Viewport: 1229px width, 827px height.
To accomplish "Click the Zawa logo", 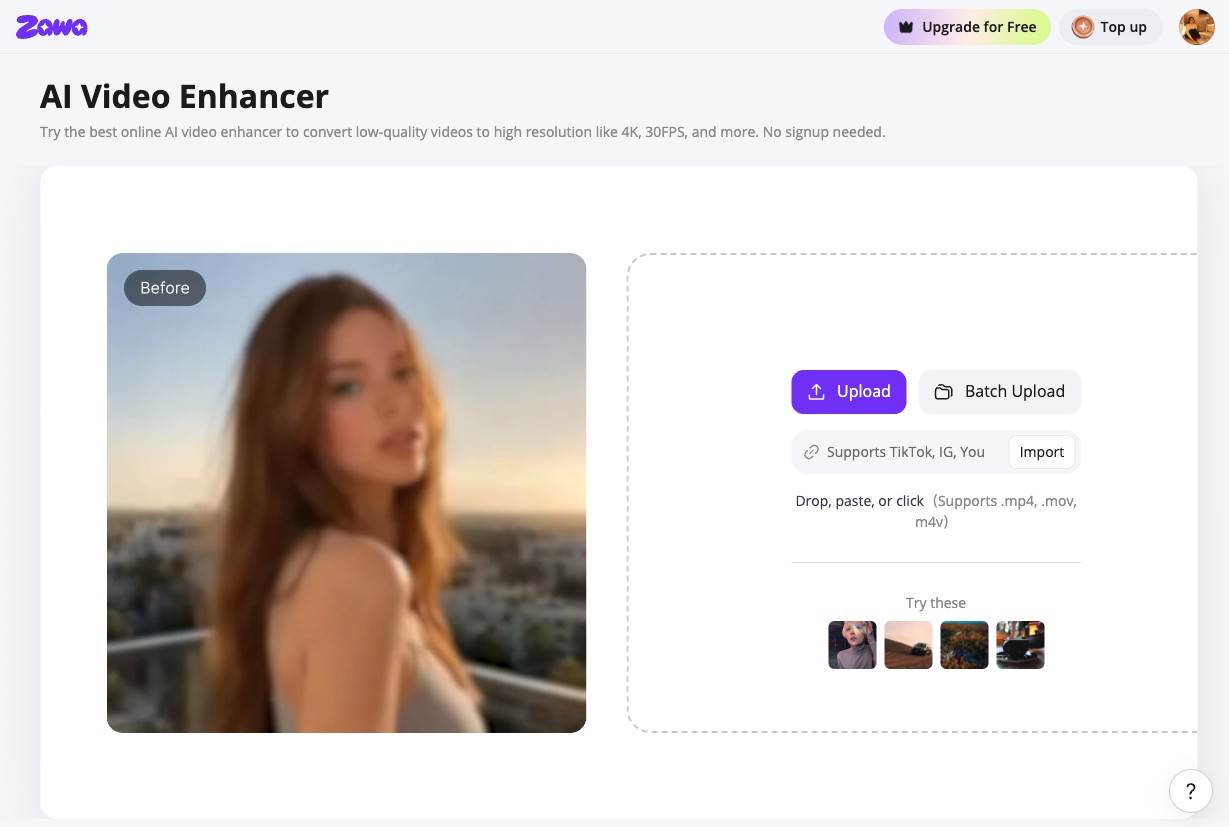I will [51, 27].
